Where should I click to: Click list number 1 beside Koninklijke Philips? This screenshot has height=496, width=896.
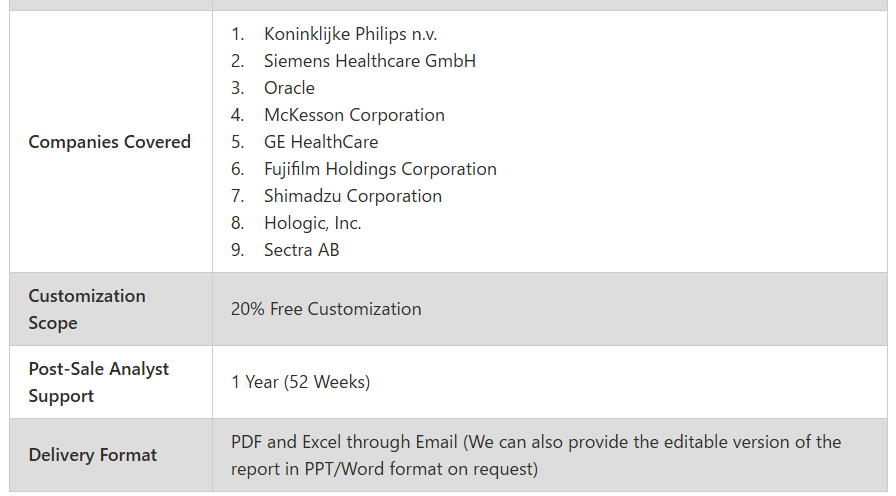click(237, 34)
